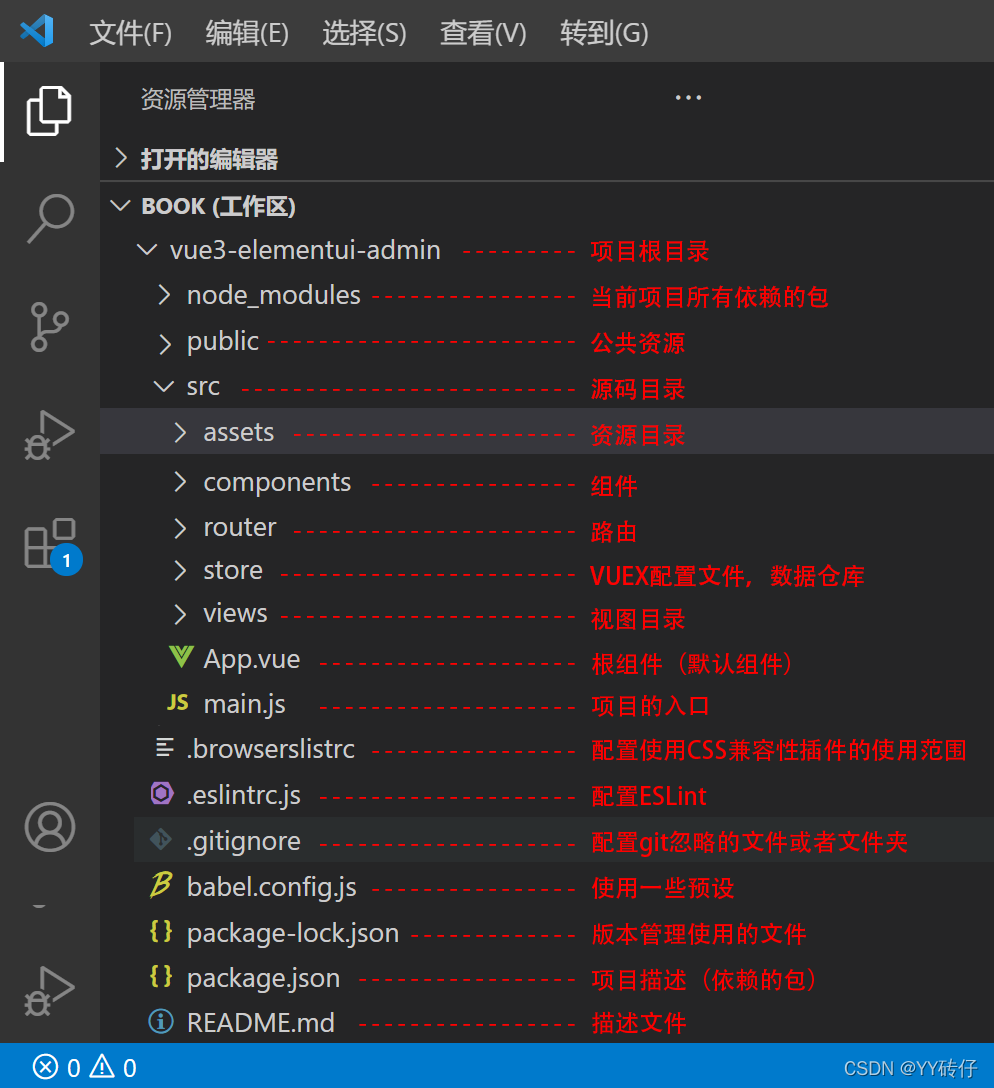Open the explorer more actions menu (...)
Screen dimensions: 994x1088
point(688,97)
